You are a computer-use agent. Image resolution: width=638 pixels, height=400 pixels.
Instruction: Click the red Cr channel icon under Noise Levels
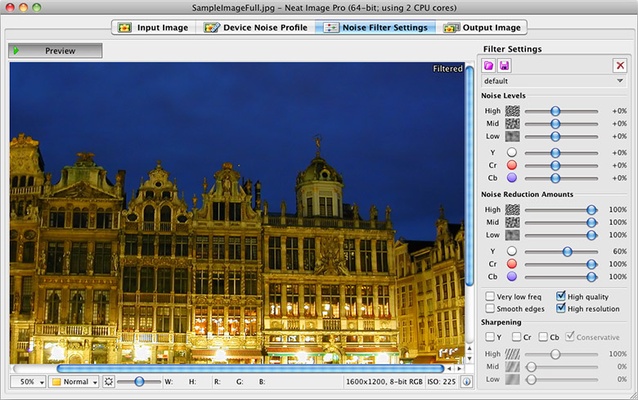512,164
